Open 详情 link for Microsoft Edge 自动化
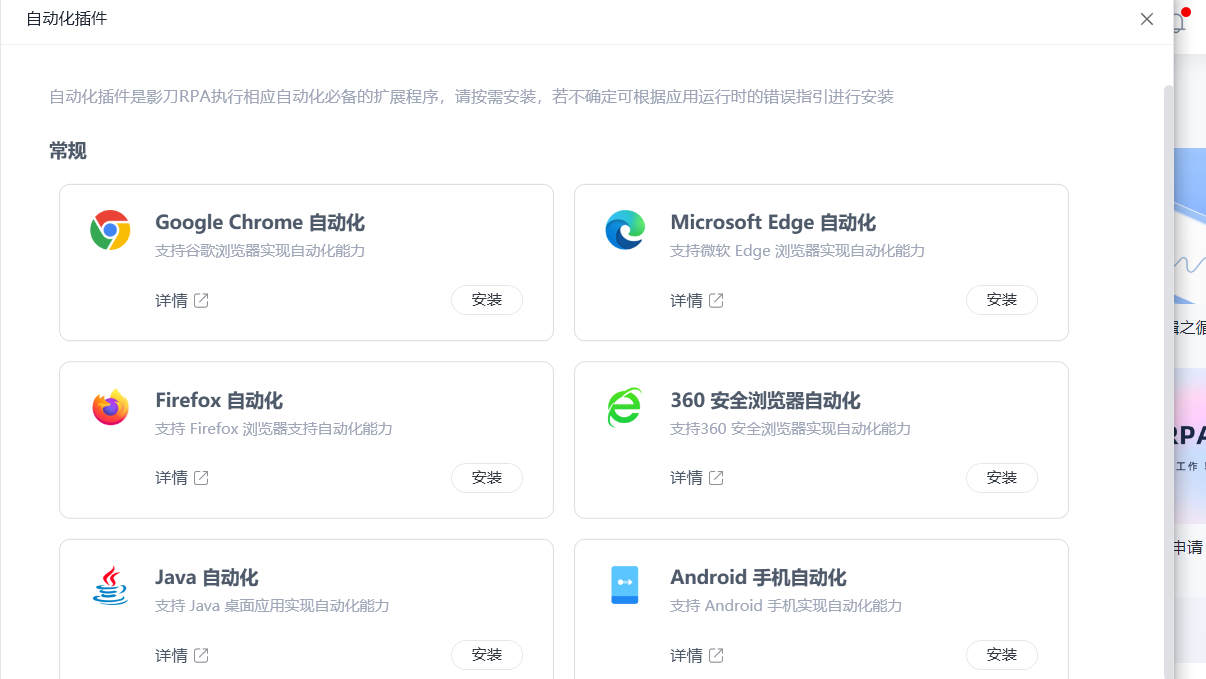The image size is (1206, 679). point(686,300)
